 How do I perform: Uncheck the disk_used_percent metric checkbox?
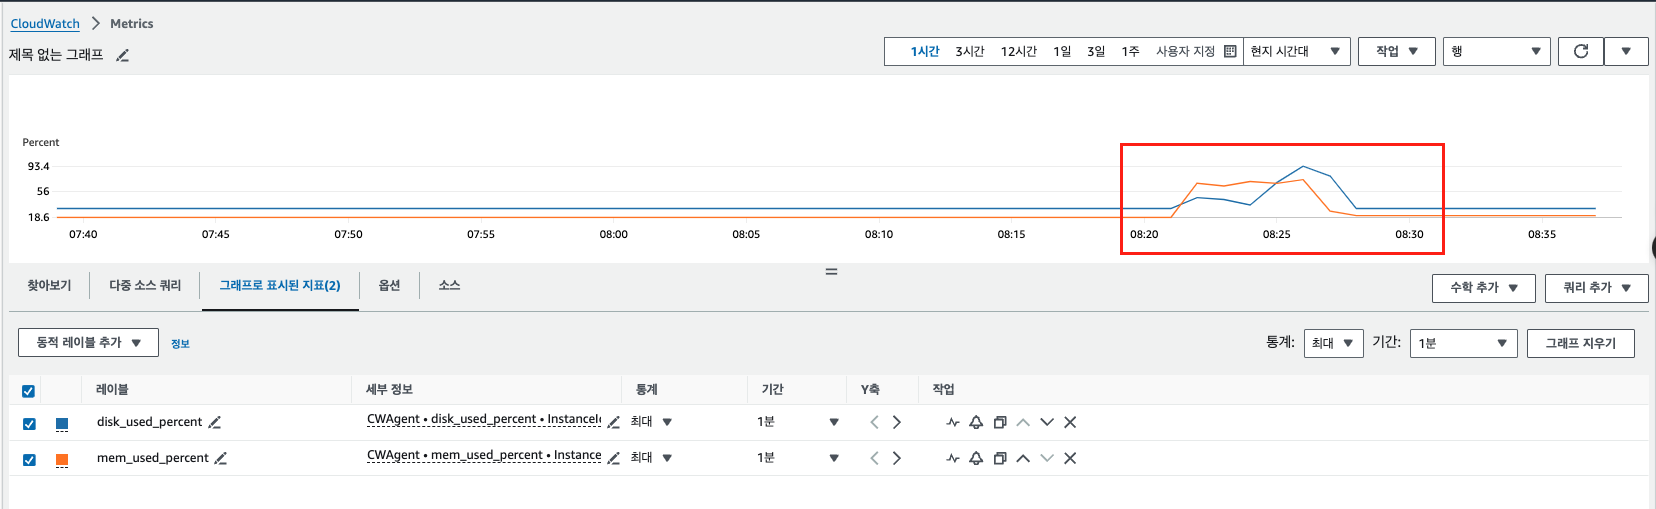(29, 423)
